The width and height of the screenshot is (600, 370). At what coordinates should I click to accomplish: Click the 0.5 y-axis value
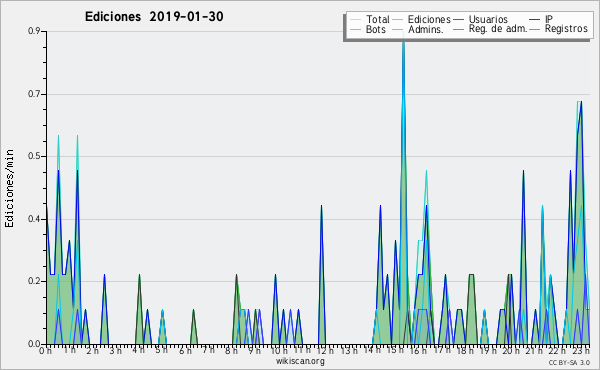(34, 156)
